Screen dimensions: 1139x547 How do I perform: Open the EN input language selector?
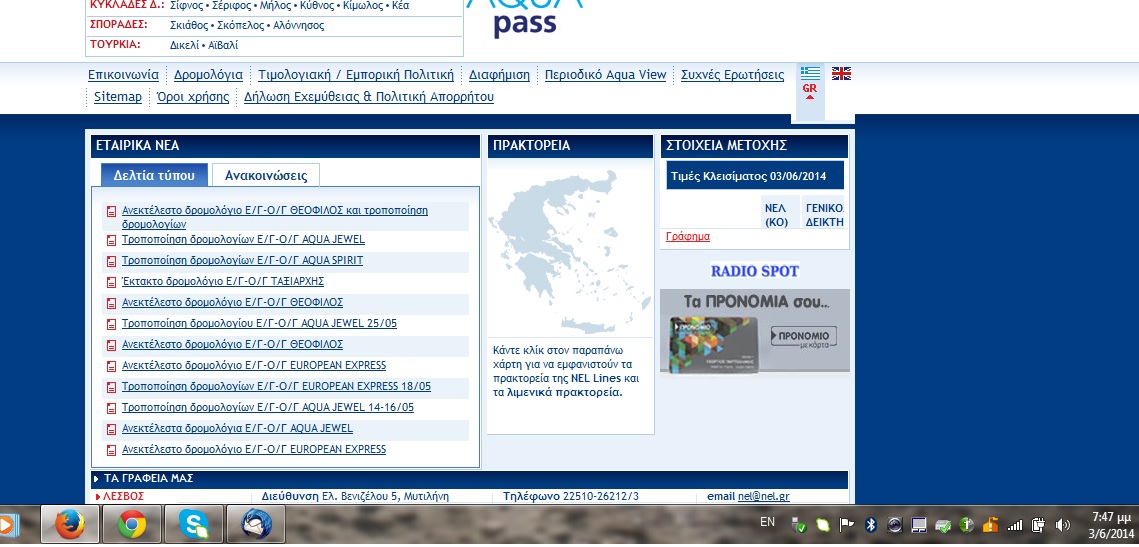(x=767, y=522)
